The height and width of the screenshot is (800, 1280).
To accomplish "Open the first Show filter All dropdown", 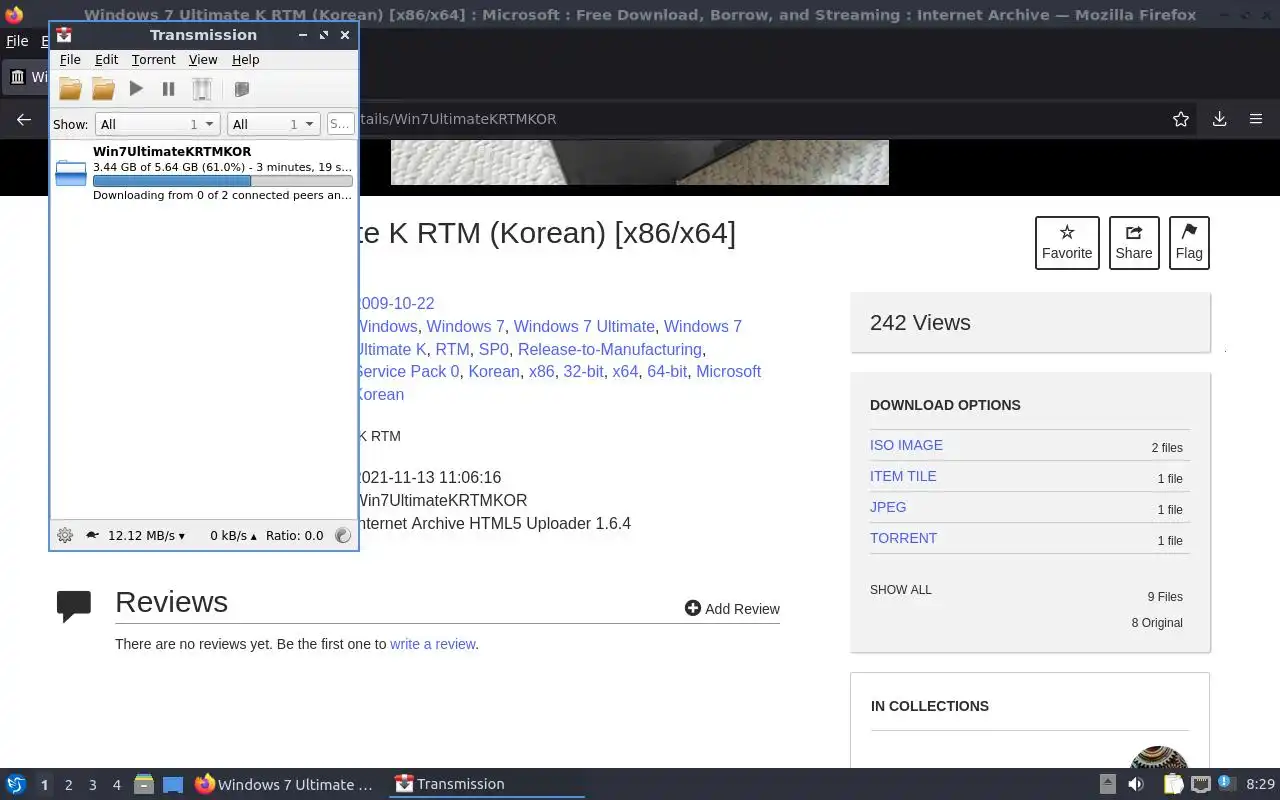I will click(157, 124).
